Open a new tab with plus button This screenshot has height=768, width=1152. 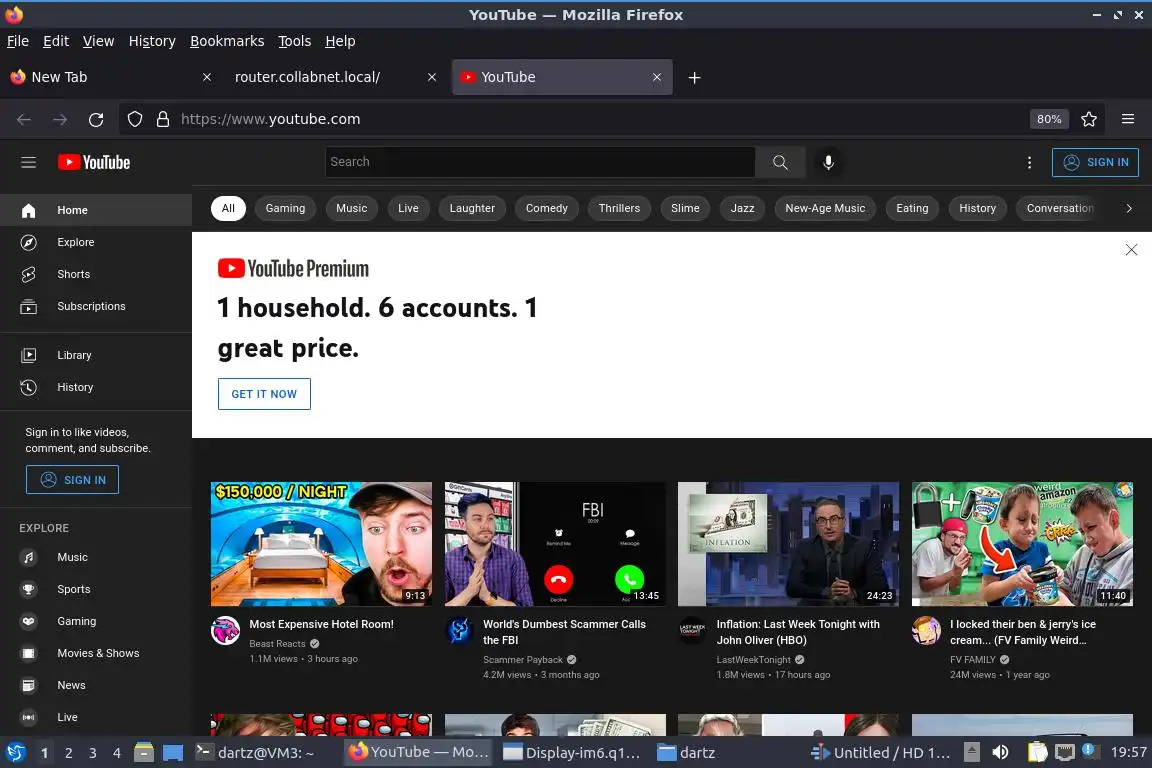[x=694, y=77]
